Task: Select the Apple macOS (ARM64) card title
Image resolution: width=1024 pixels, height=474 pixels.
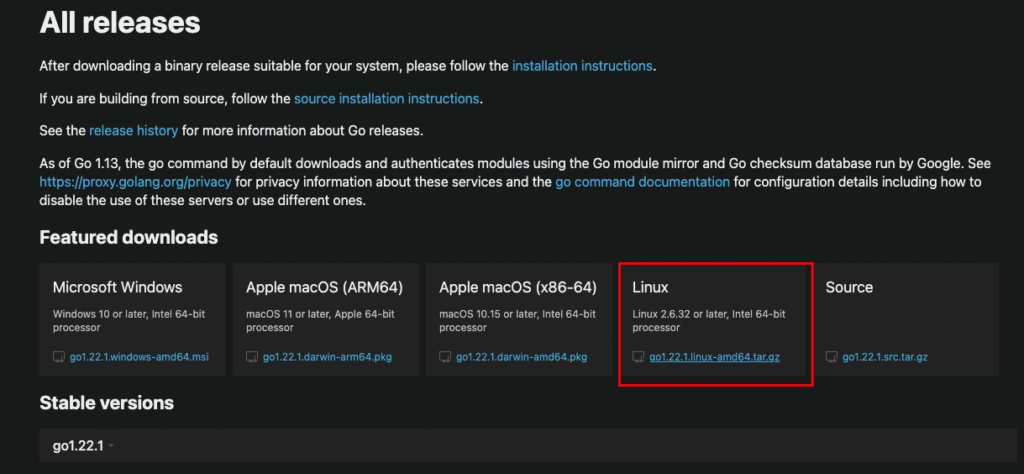Action: point(324,288)
